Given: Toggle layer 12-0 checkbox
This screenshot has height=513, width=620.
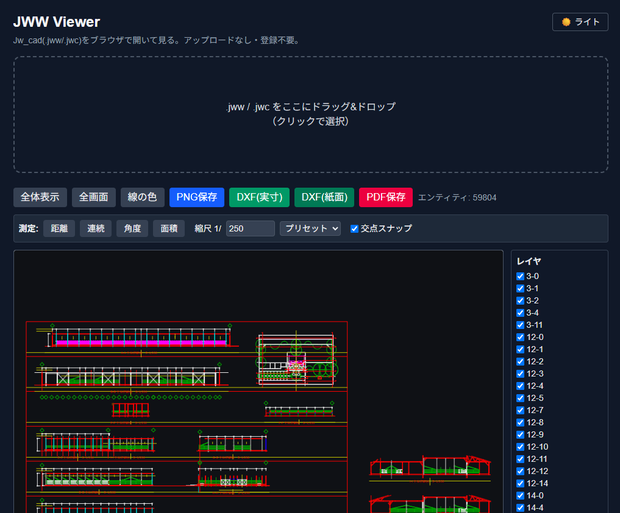Looking at the screenshot, I should [520, 337].
